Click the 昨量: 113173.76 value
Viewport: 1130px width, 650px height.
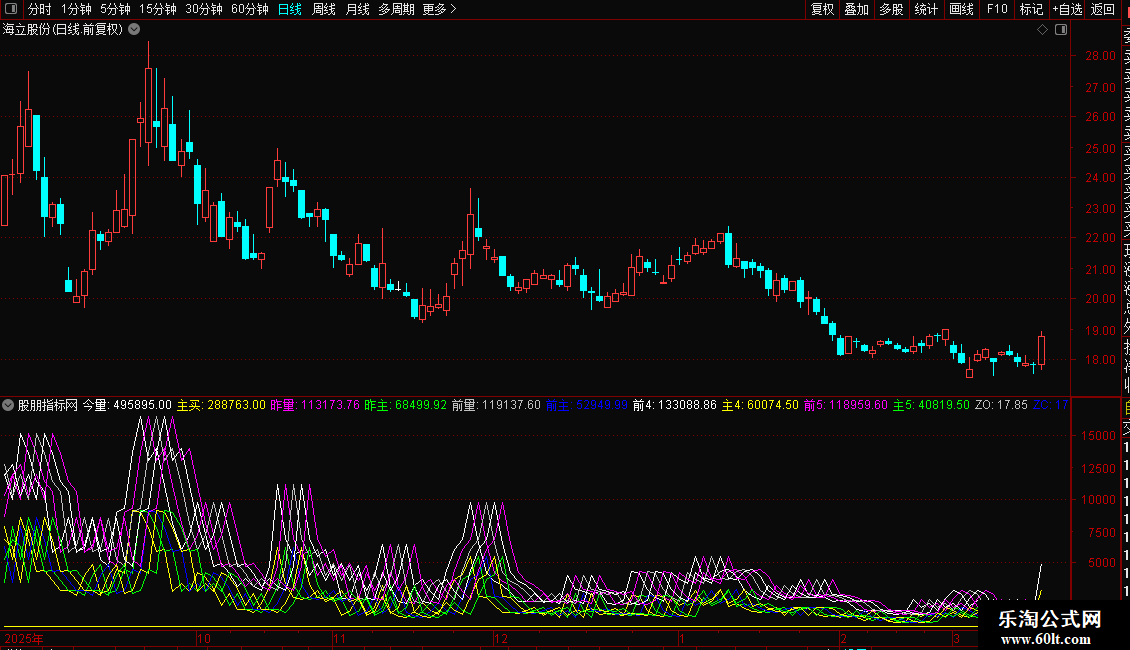315,405
